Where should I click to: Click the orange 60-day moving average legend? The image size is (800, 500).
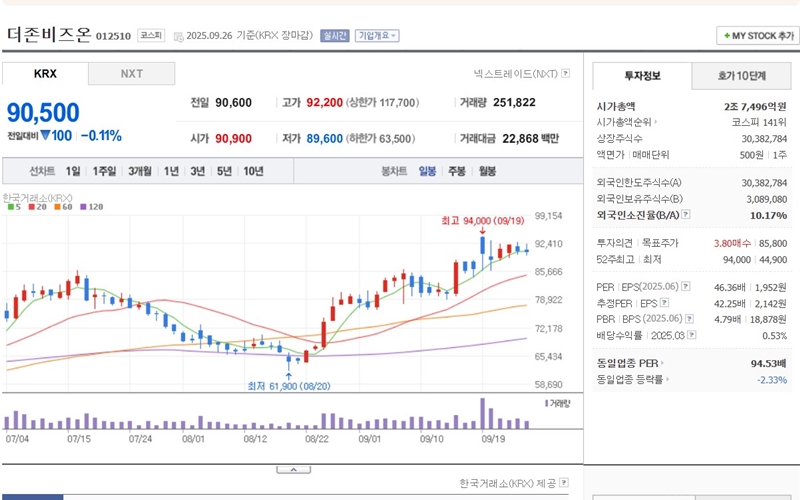tap(63, 207)
